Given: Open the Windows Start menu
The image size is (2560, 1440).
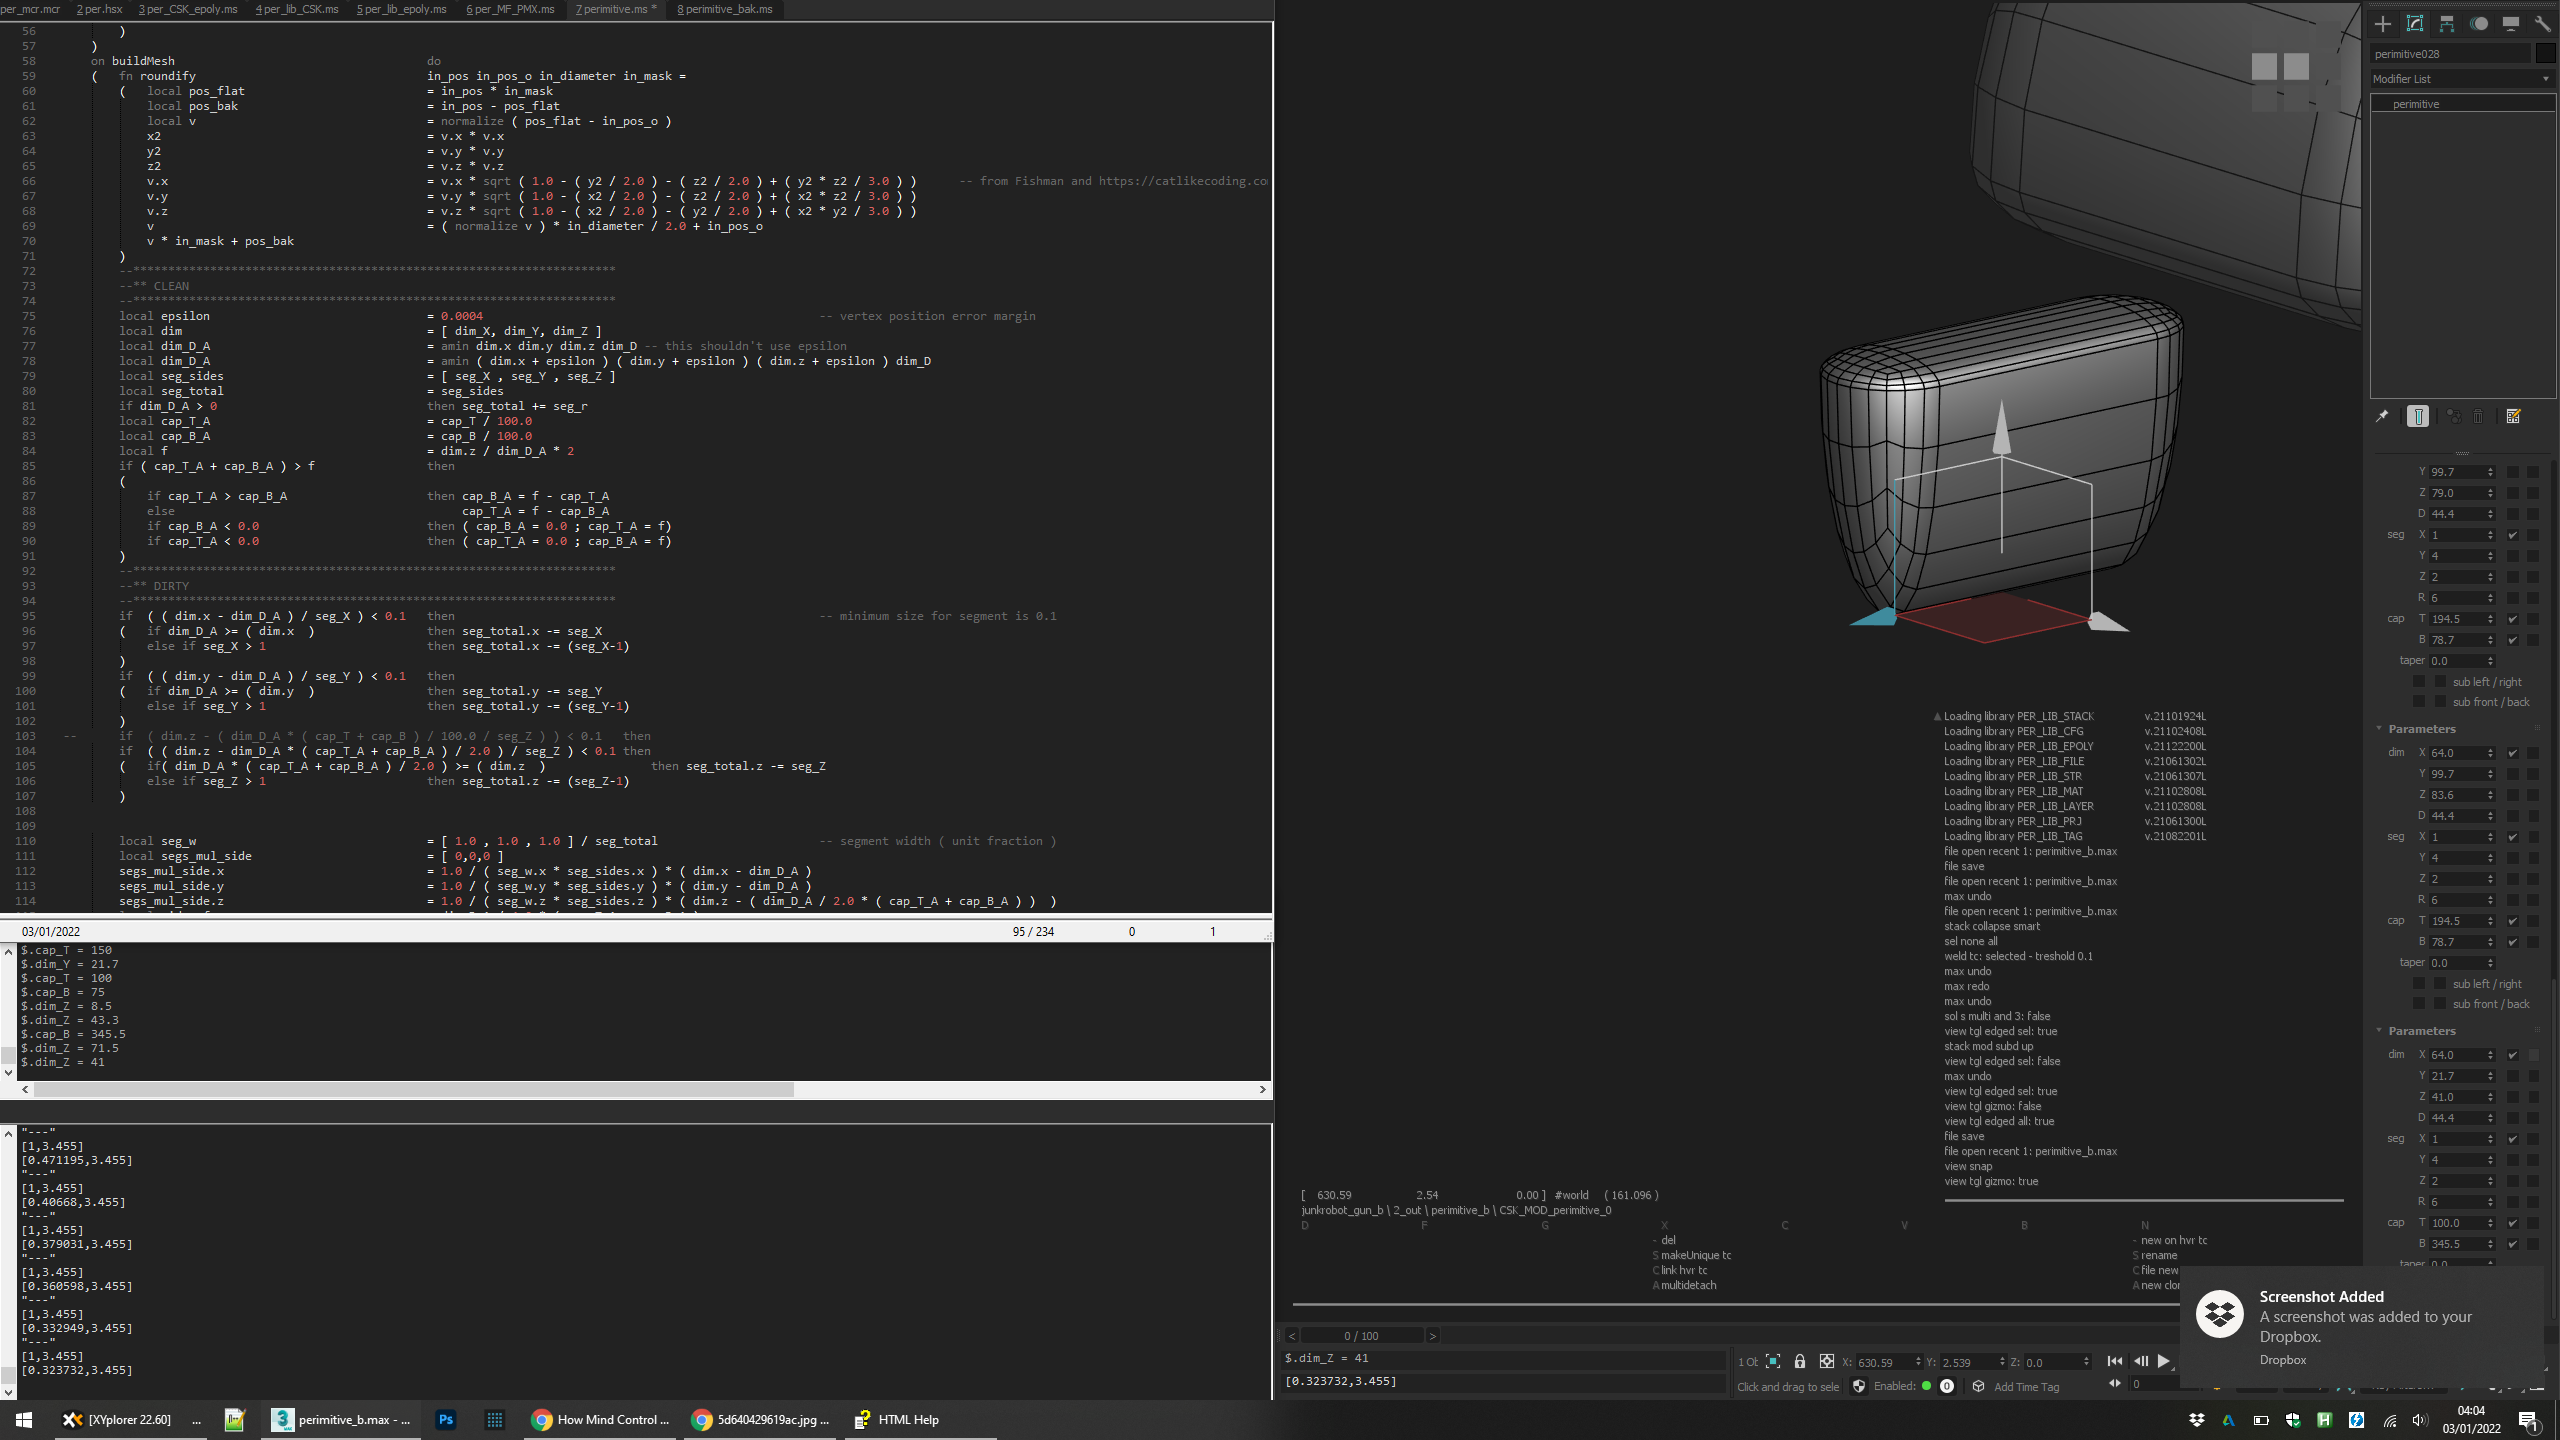Looking at the screenshot, I should (24, 1419).
